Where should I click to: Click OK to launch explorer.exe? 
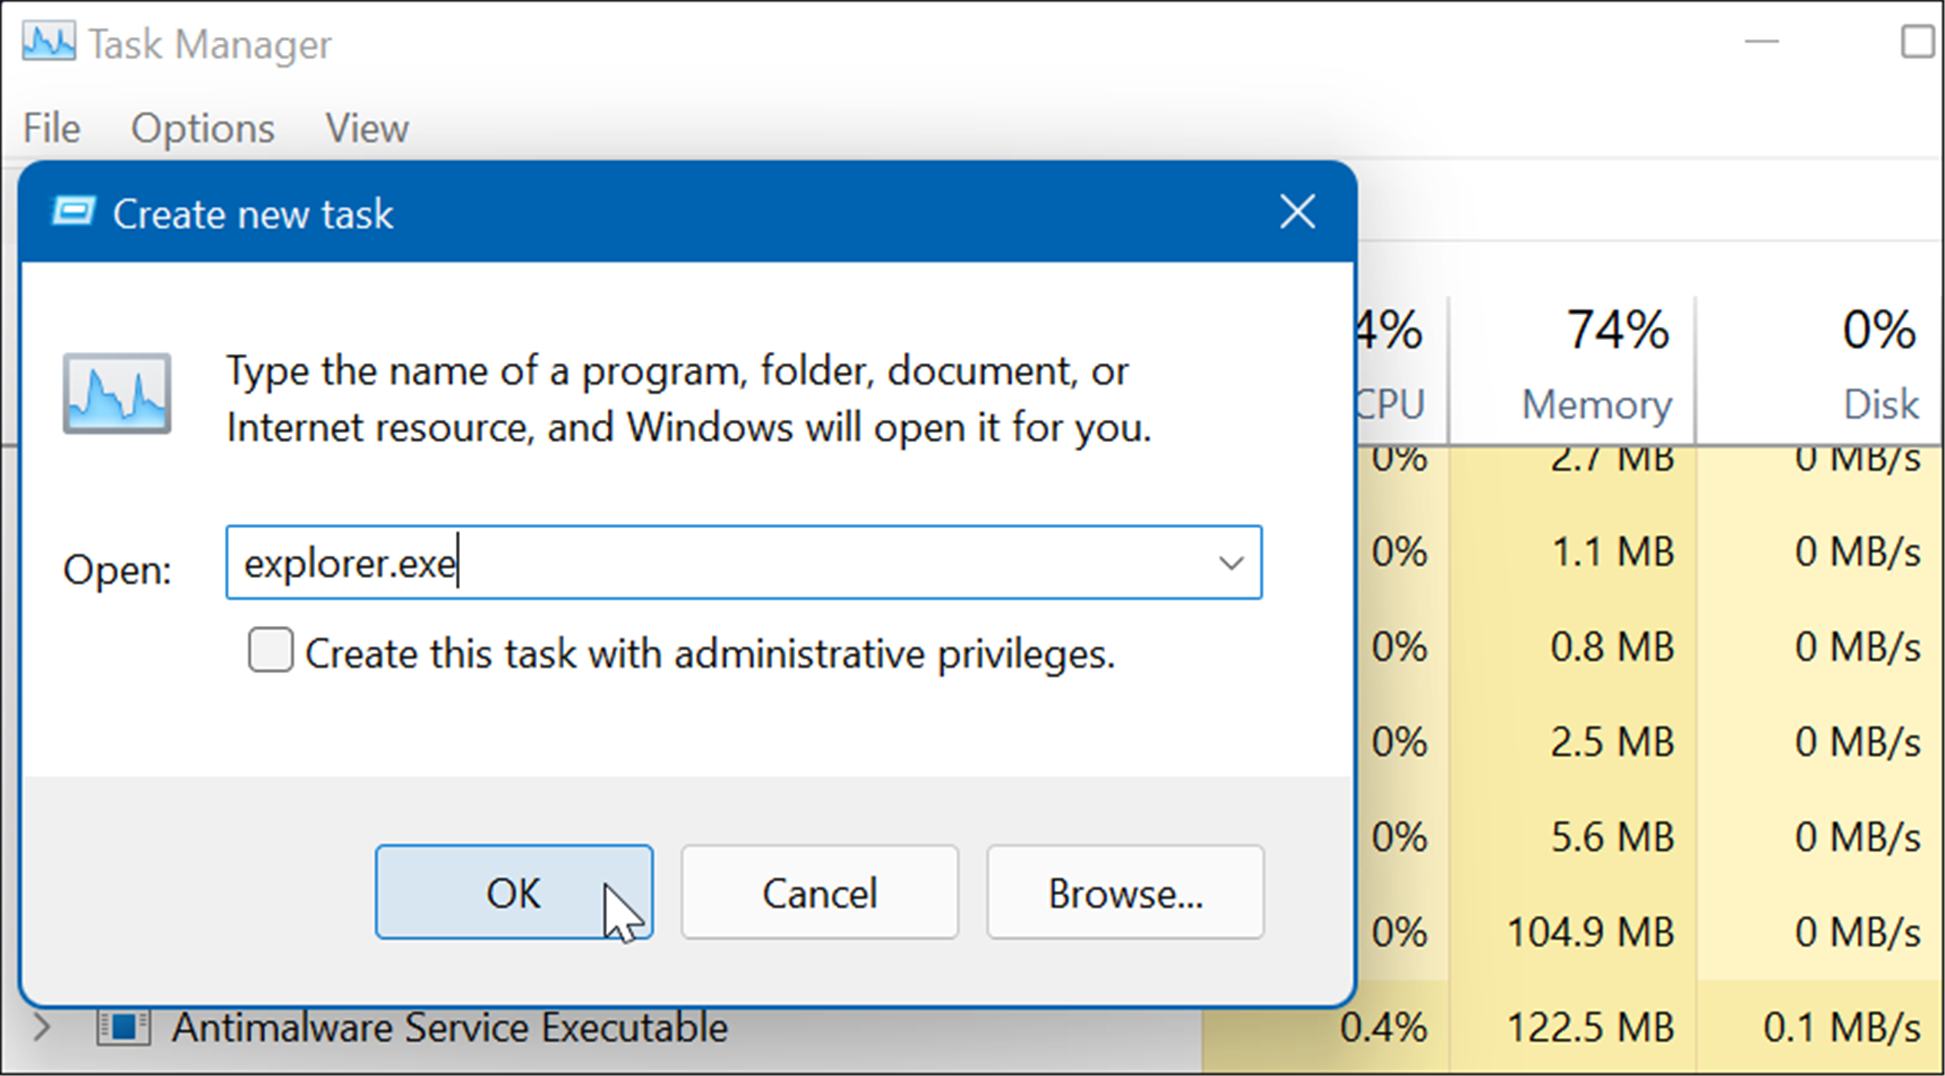pyautogui.click(x=514, y=892)
